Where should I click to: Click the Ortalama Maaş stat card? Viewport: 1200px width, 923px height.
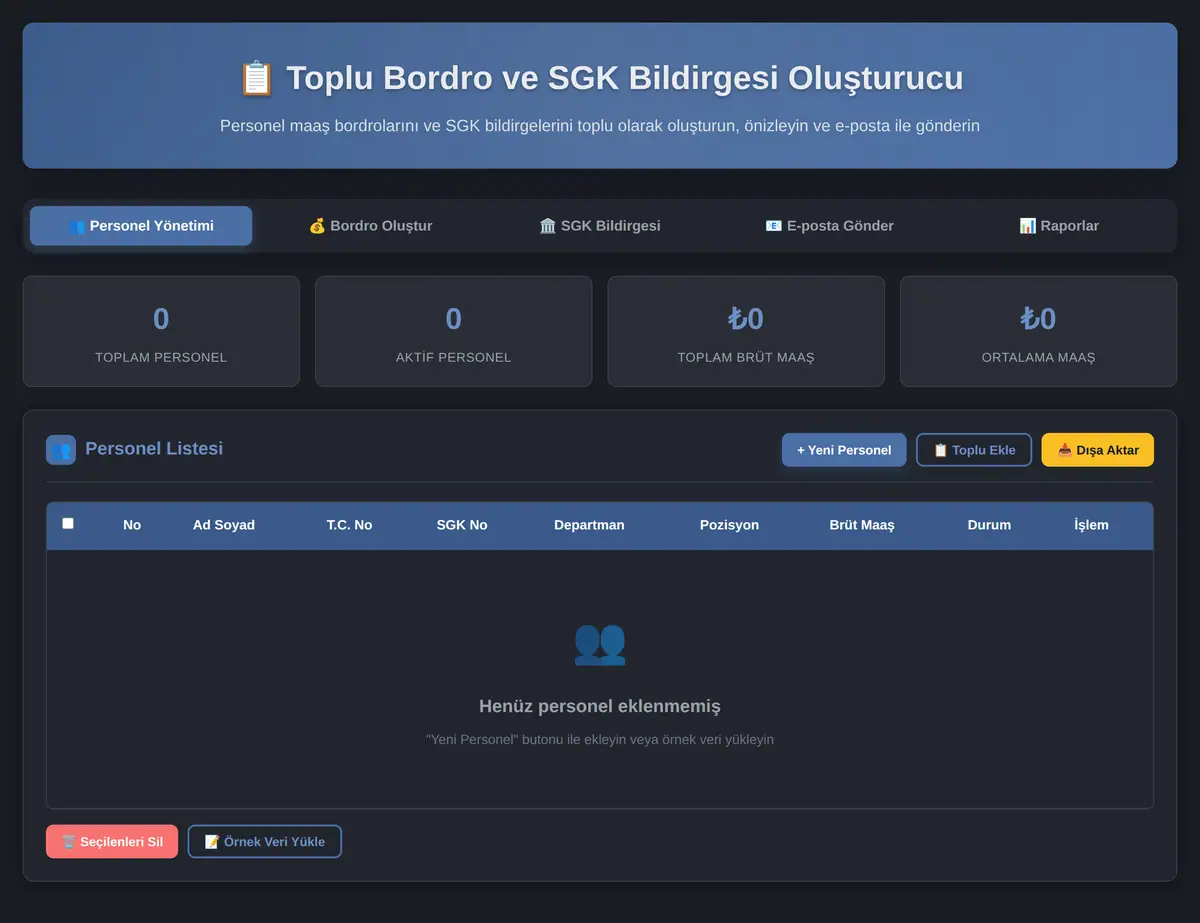coord(1038,331)
